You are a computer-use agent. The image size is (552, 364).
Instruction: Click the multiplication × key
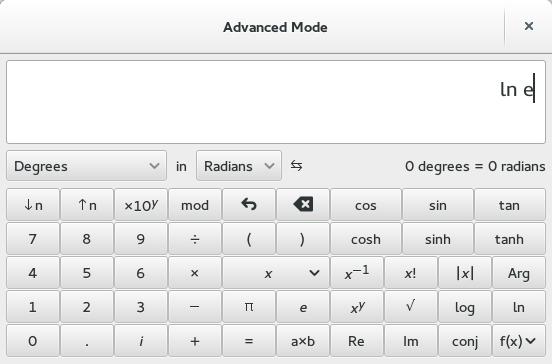click(195, 273)
